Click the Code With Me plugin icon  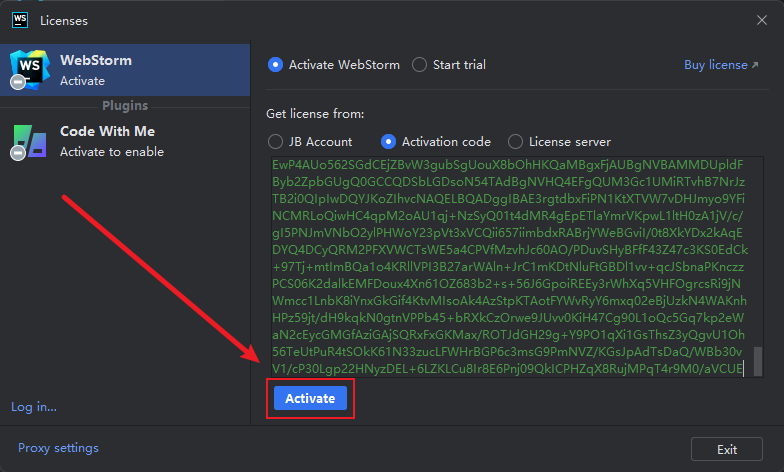pos(29,142)
